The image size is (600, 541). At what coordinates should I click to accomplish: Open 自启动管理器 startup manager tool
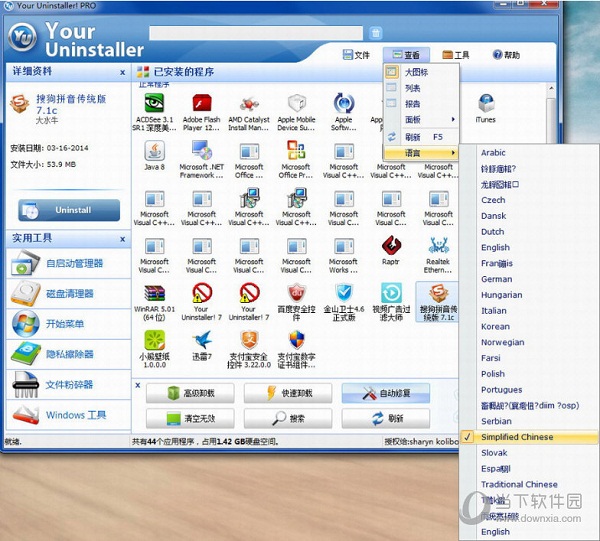tap(69, 263)
